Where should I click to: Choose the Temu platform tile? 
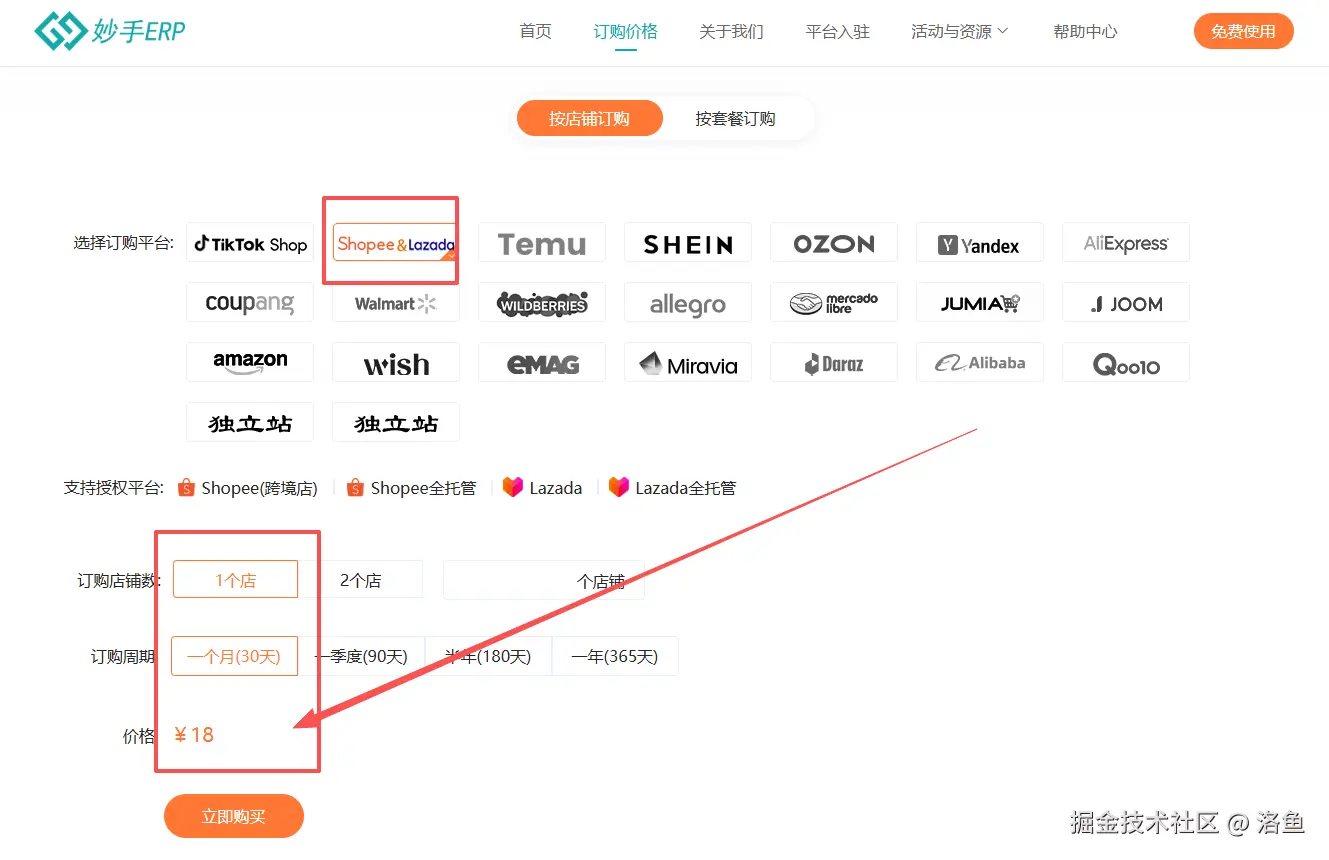(542, 243)
